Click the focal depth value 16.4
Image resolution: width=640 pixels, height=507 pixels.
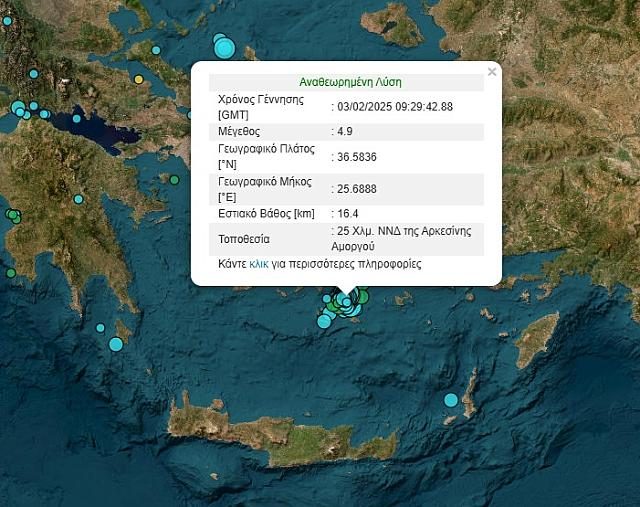(348, 213)
